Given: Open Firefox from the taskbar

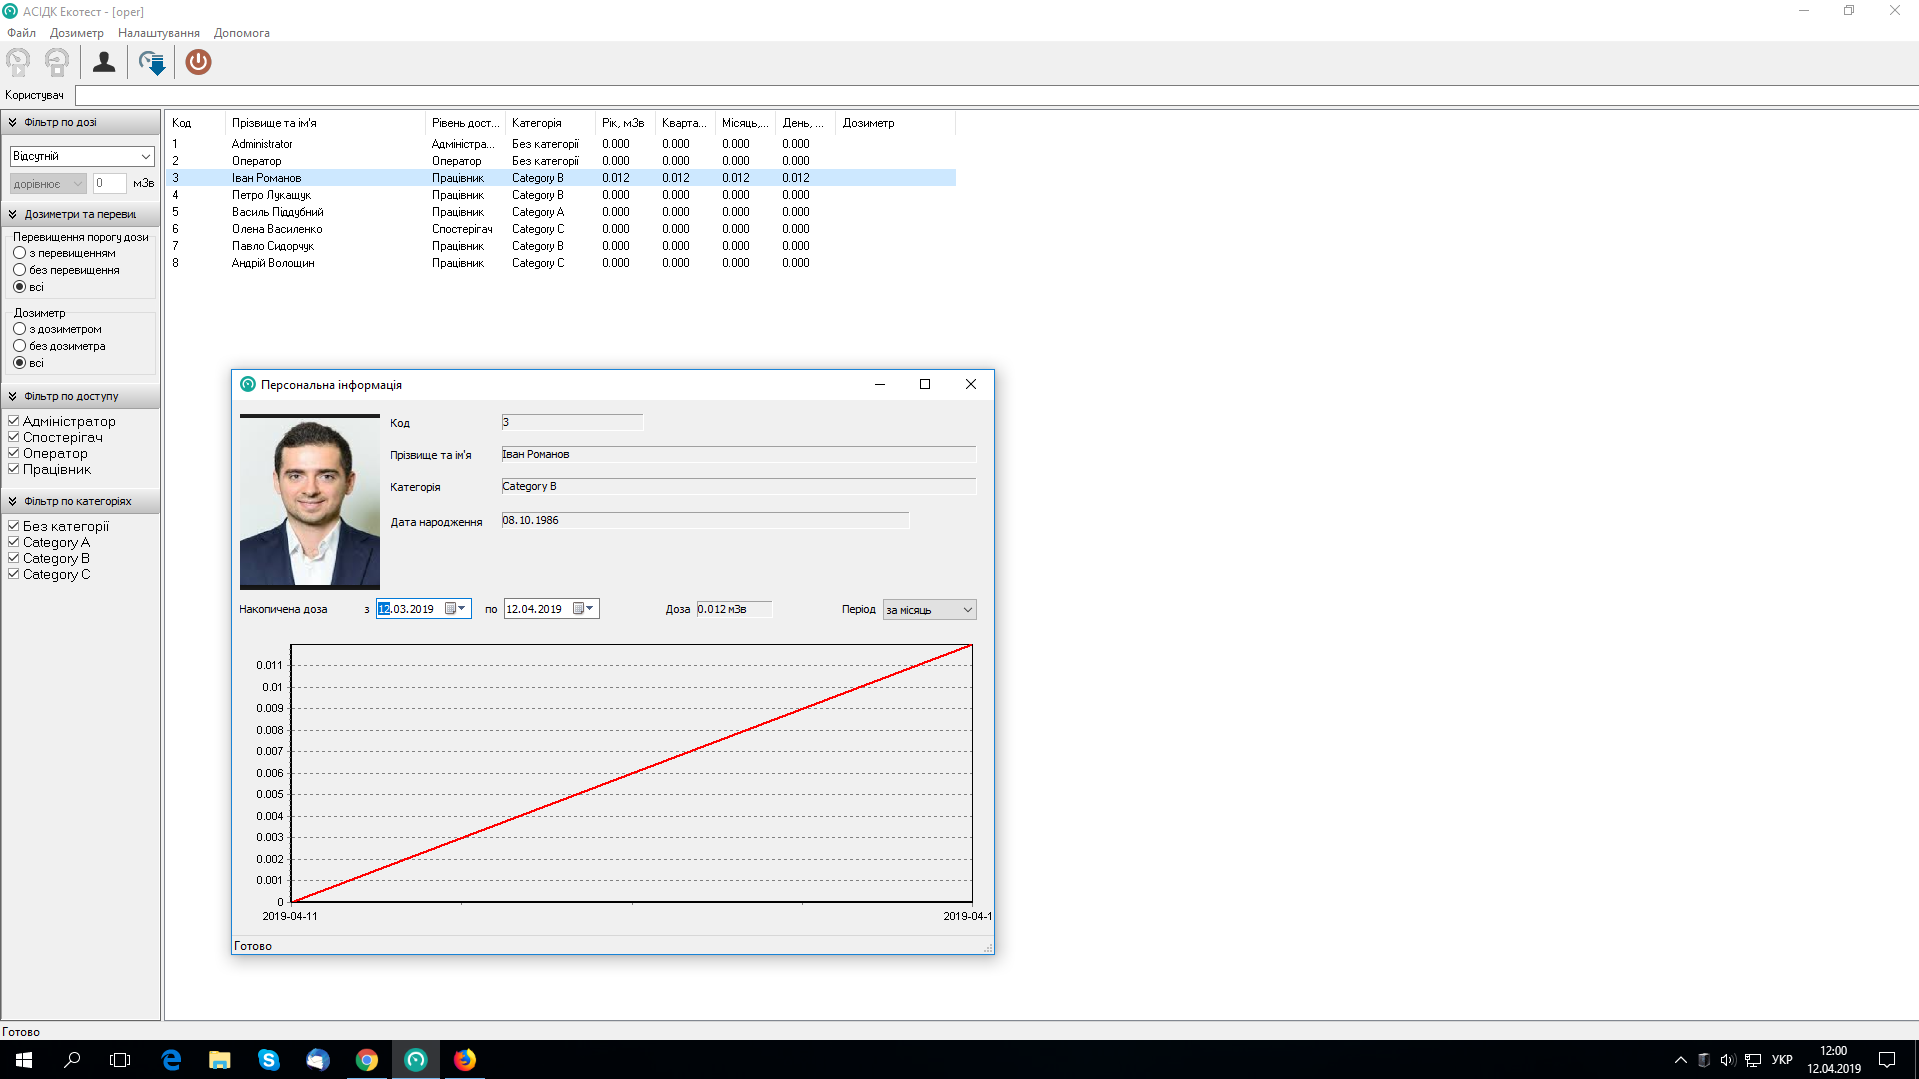Looking at the screenshot, I should pyautogui.click(x=465, y=1060).
